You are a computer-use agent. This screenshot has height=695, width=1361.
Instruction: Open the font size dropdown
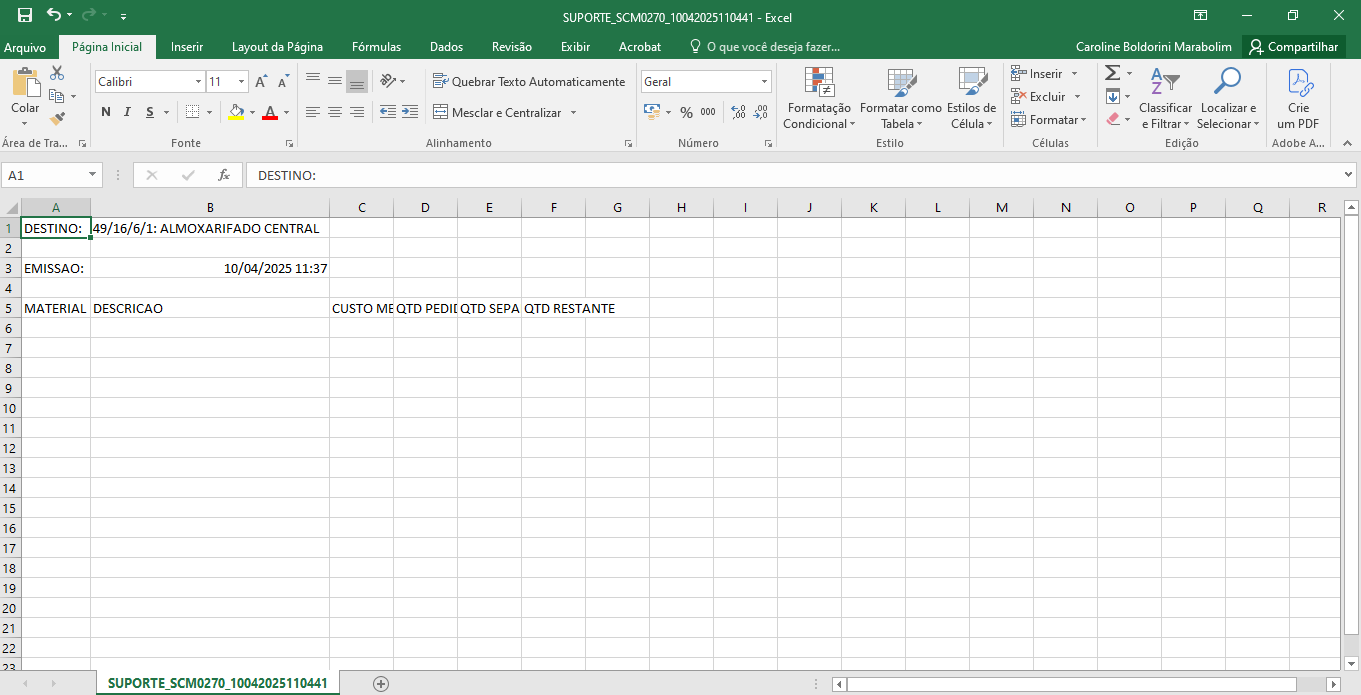coord(241,82)
